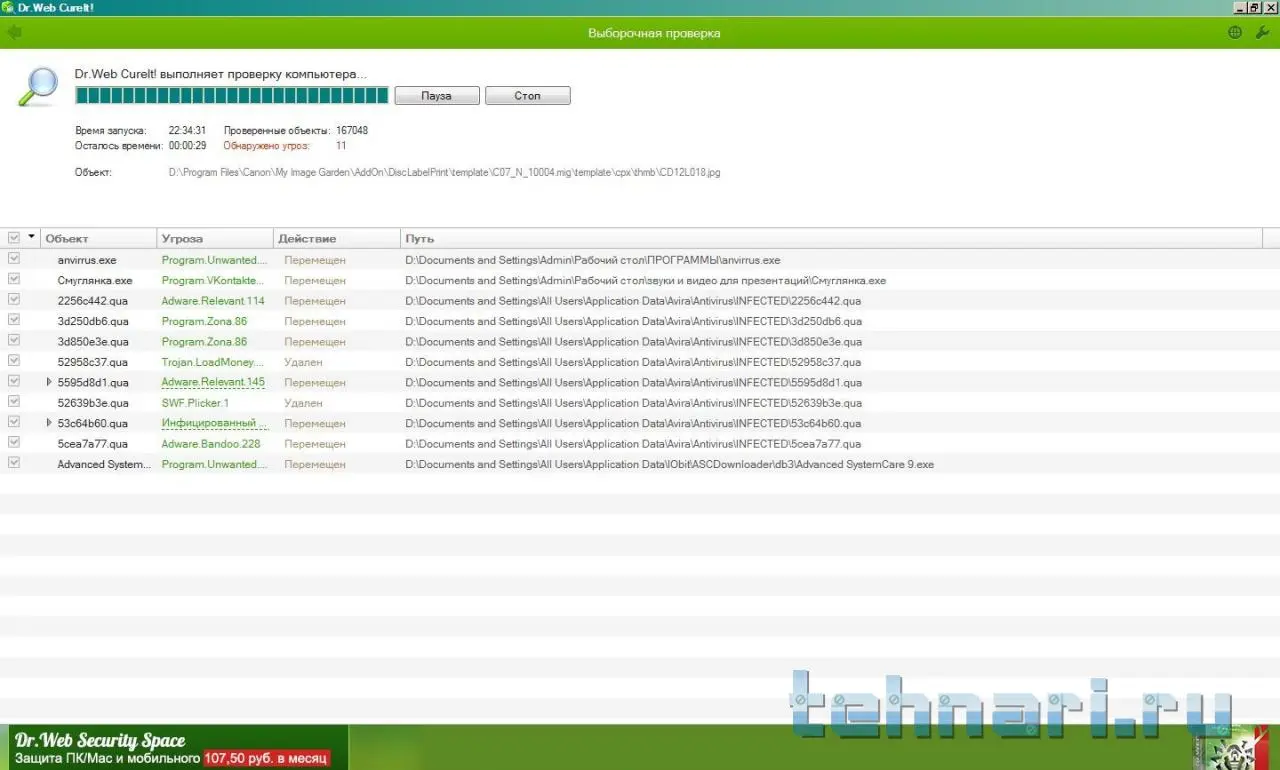Open the selection dropdown arrow beside the header checkbox
1280x770 pixels.
[32, 237]
